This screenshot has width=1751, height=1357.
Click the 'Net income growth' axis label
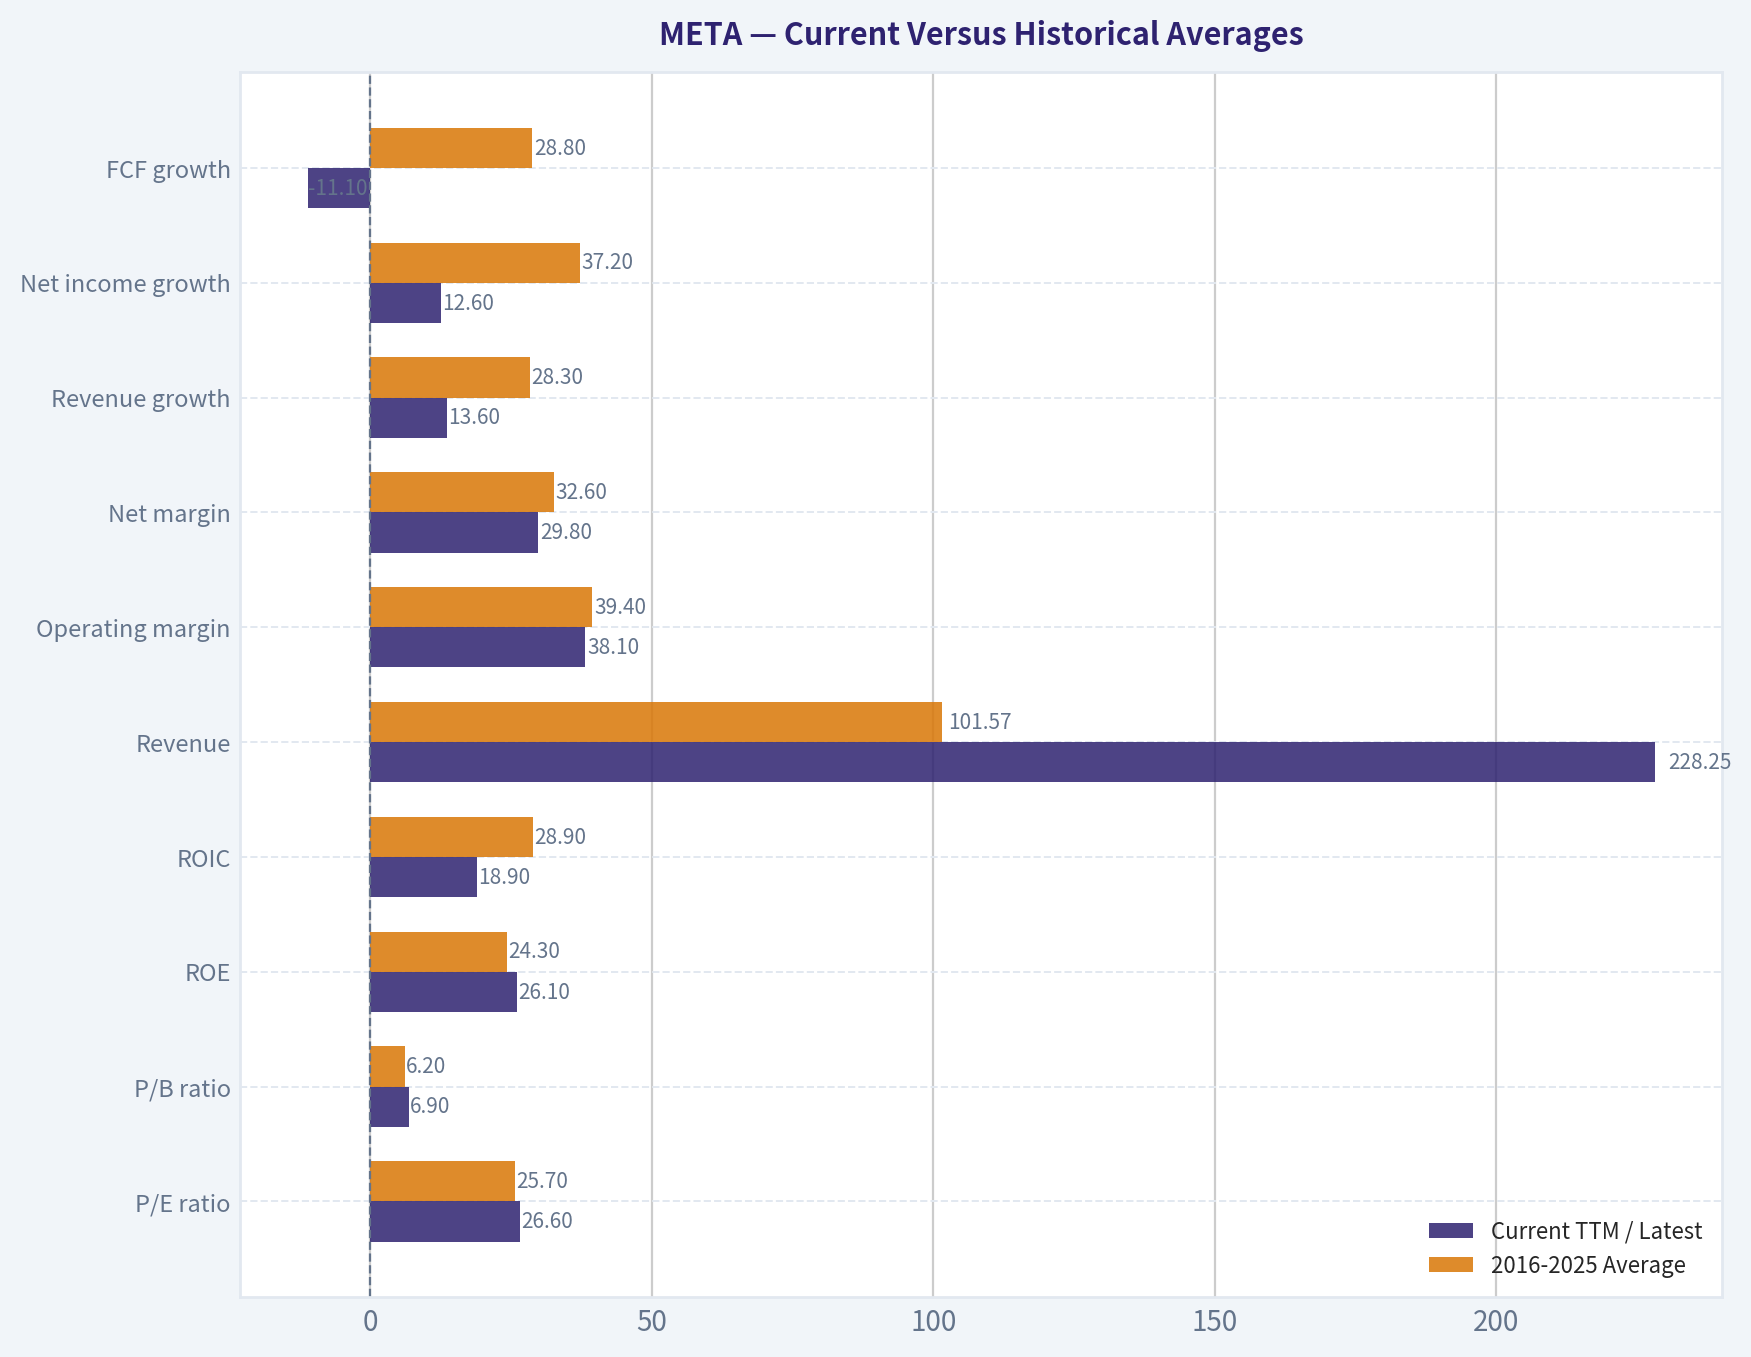click(125, 284)
